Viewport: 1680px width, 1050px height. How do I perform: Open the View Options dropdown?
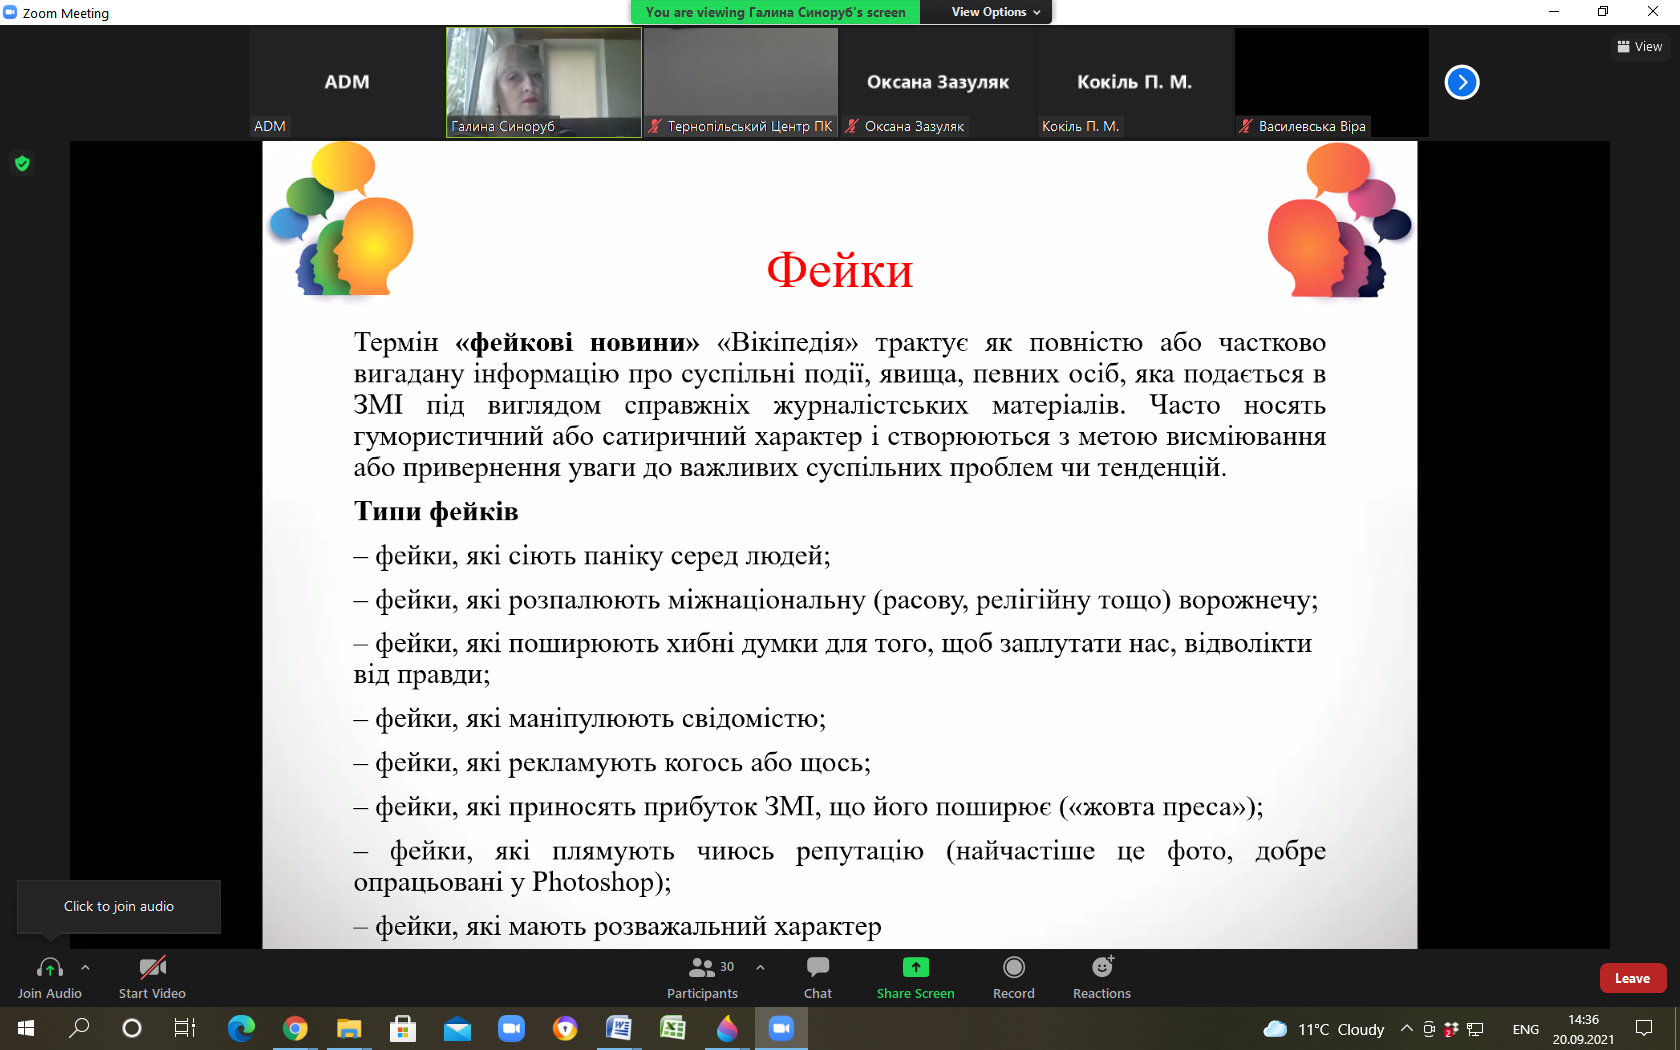tap(995, 12)
